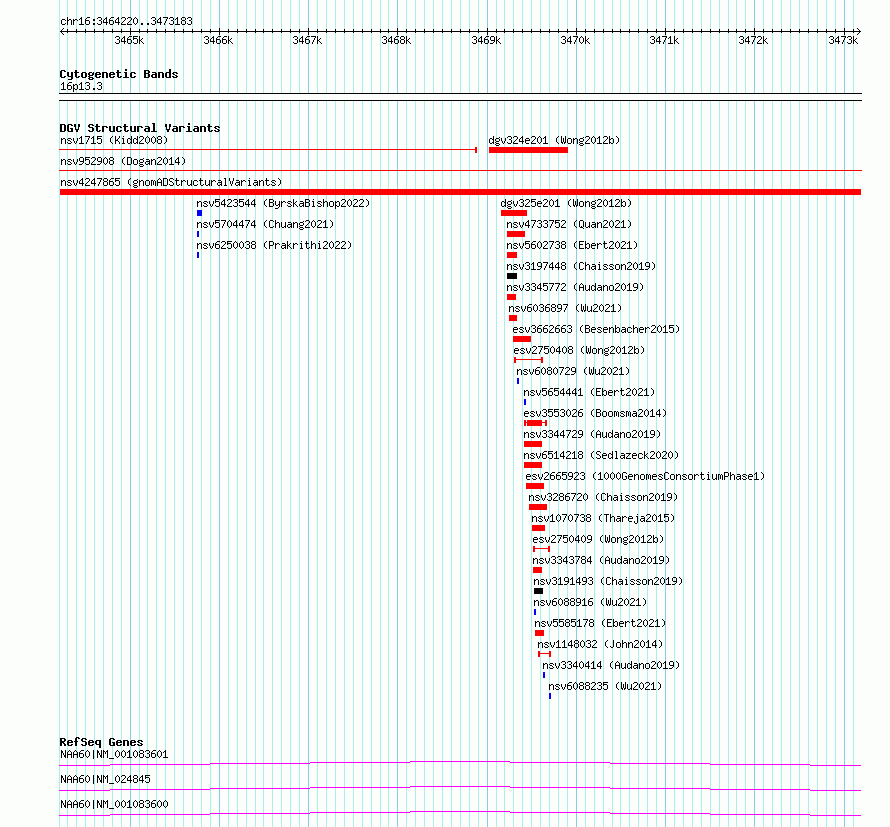
Task: Open nsv5423544 (ByrskaBishop2022) variant
Action: click(283, 203)
